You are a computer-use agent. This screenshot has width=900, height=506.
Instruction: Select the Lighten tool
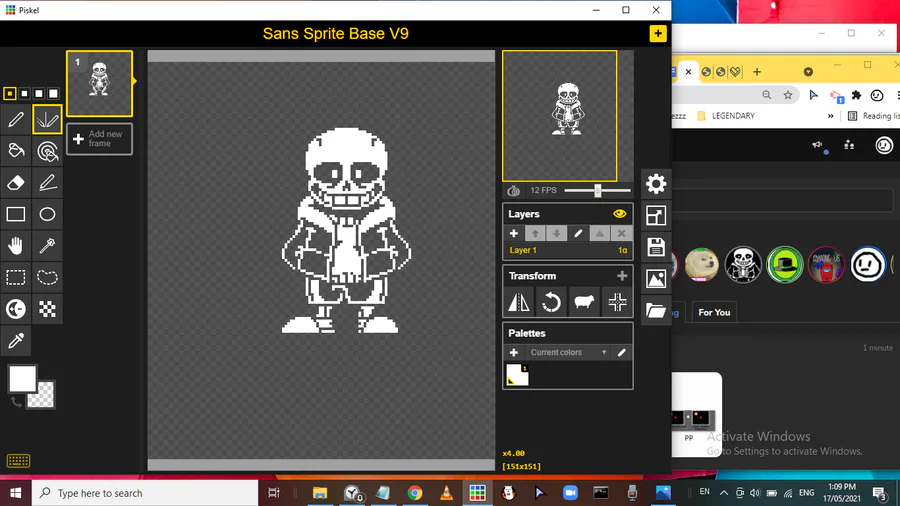click(x=16, y=309)
